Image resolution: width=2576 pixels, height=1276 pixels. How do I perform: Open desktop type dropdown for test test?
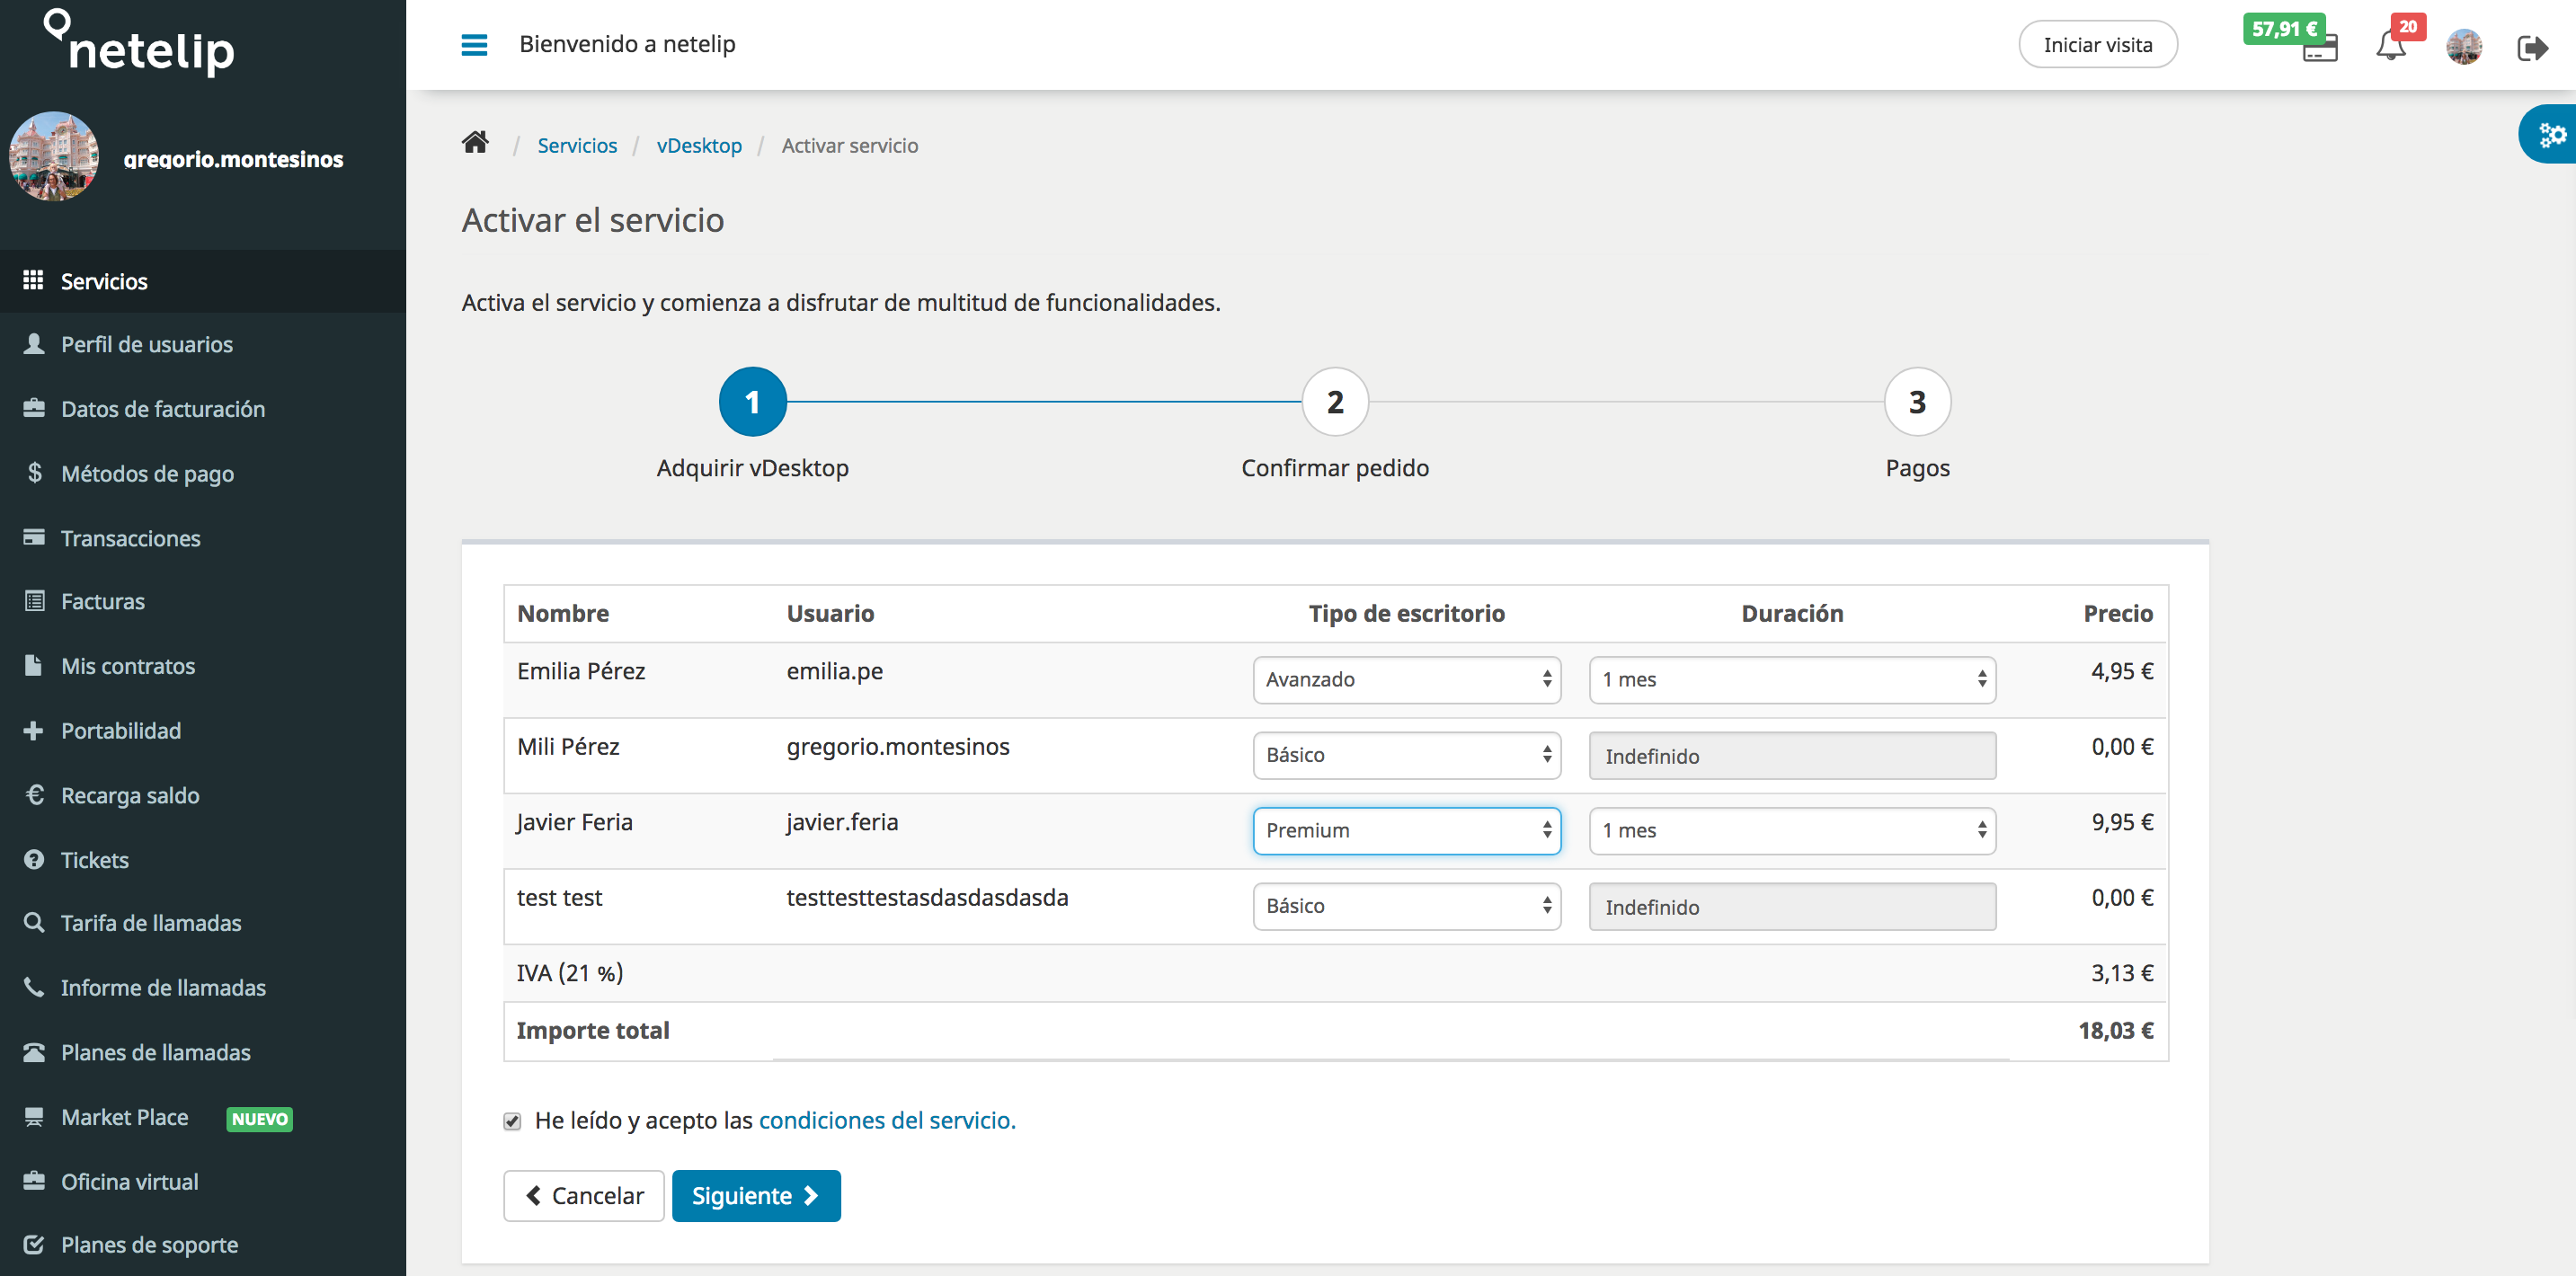(x=1406, y=906)
